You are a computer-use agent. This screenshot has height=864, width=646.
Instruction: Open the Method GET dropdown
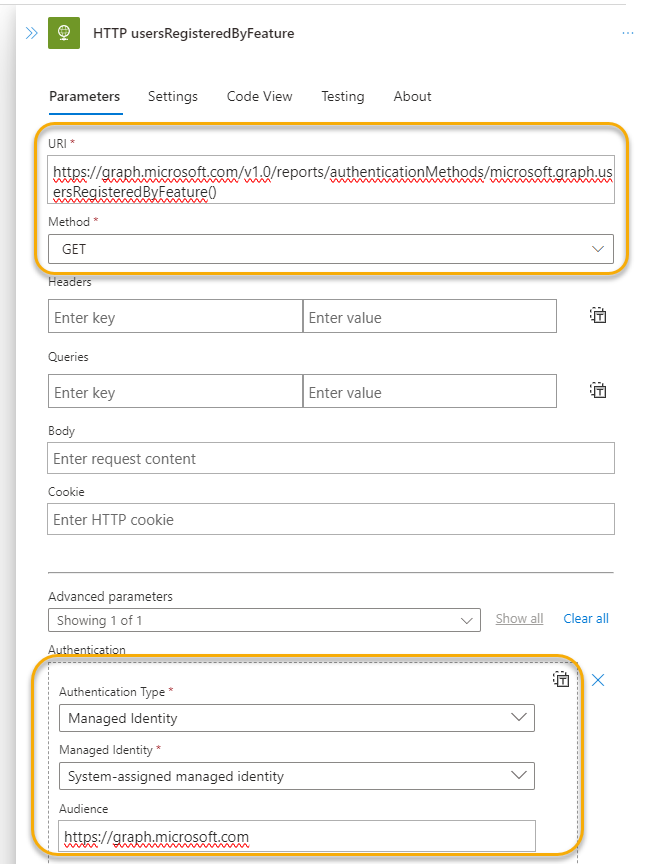click(x=331, y=249)
